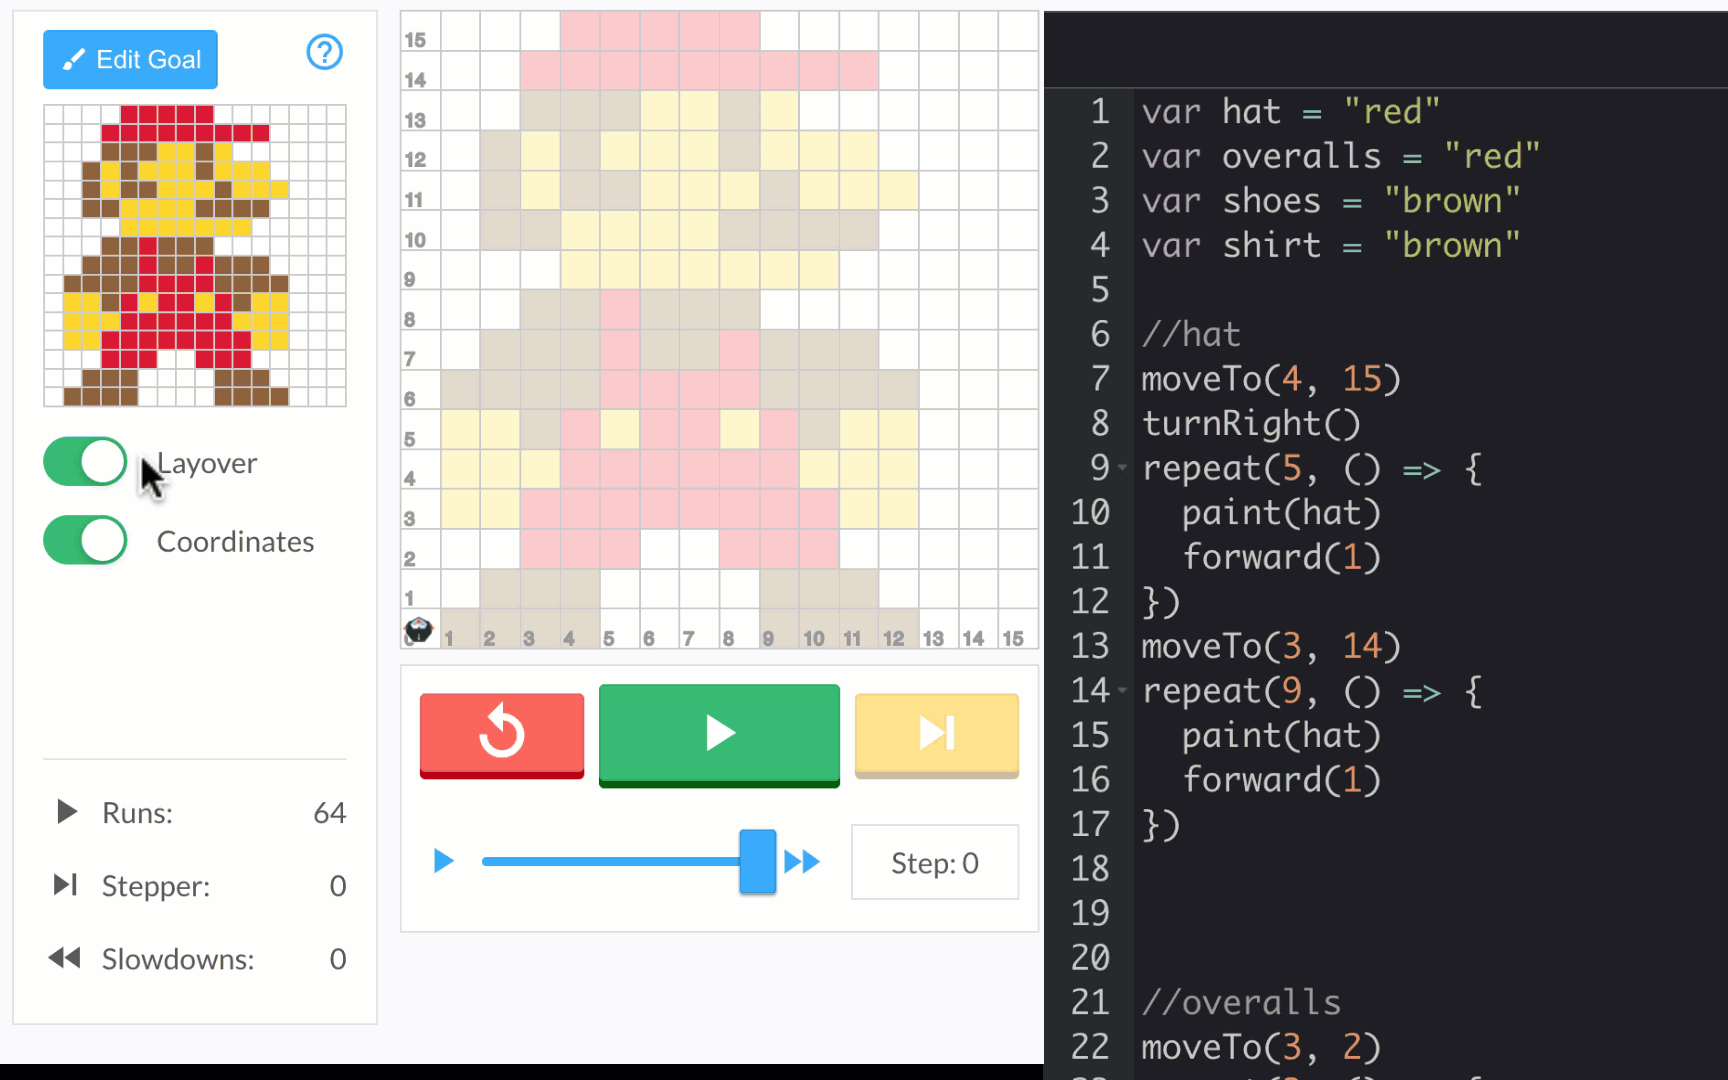Click code line 'var shoes = "brown"'
This screenshot has width=1728, height=1080.
[x=1331, y=201]
